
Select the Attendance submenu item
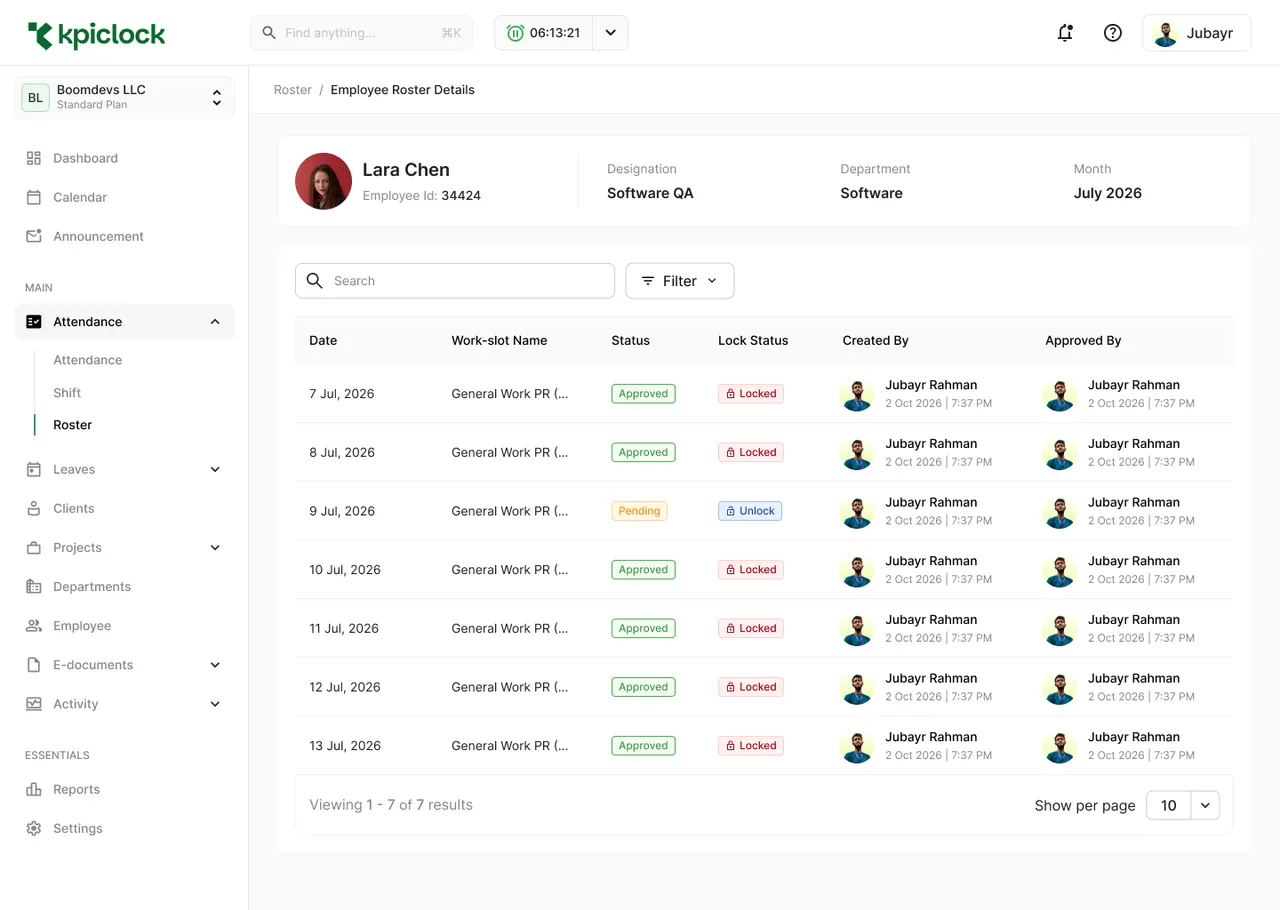(x=88, y=360)
